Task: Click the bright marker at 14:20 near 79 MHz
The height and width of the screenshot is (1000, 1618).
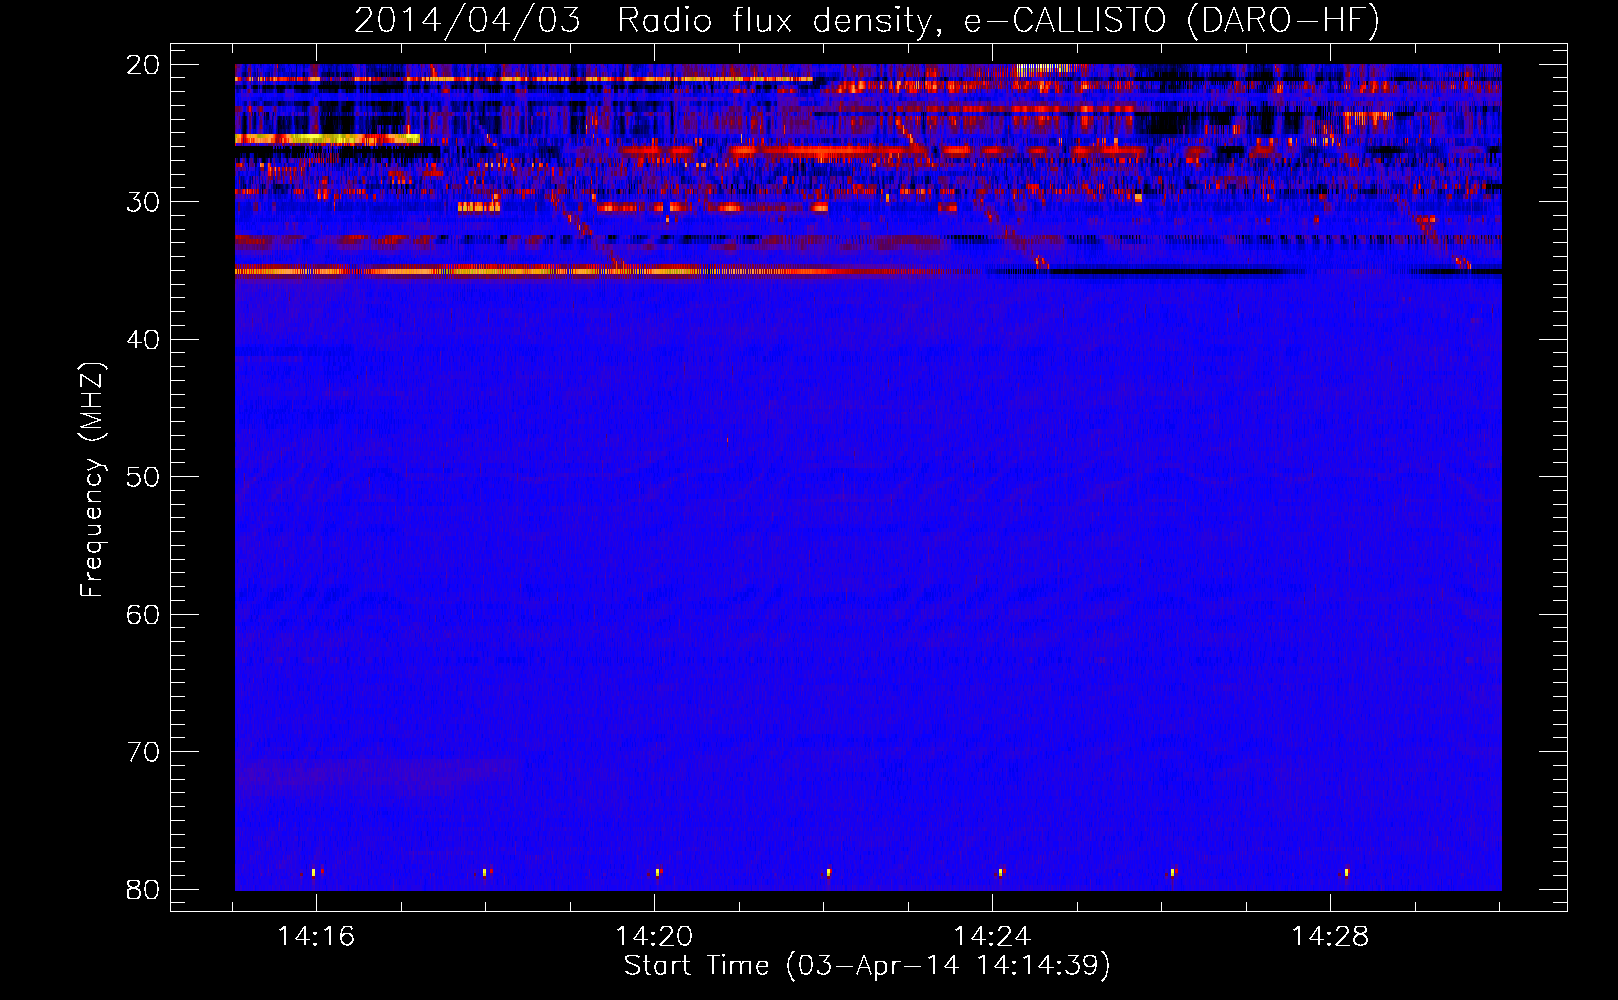Action: 658,872
